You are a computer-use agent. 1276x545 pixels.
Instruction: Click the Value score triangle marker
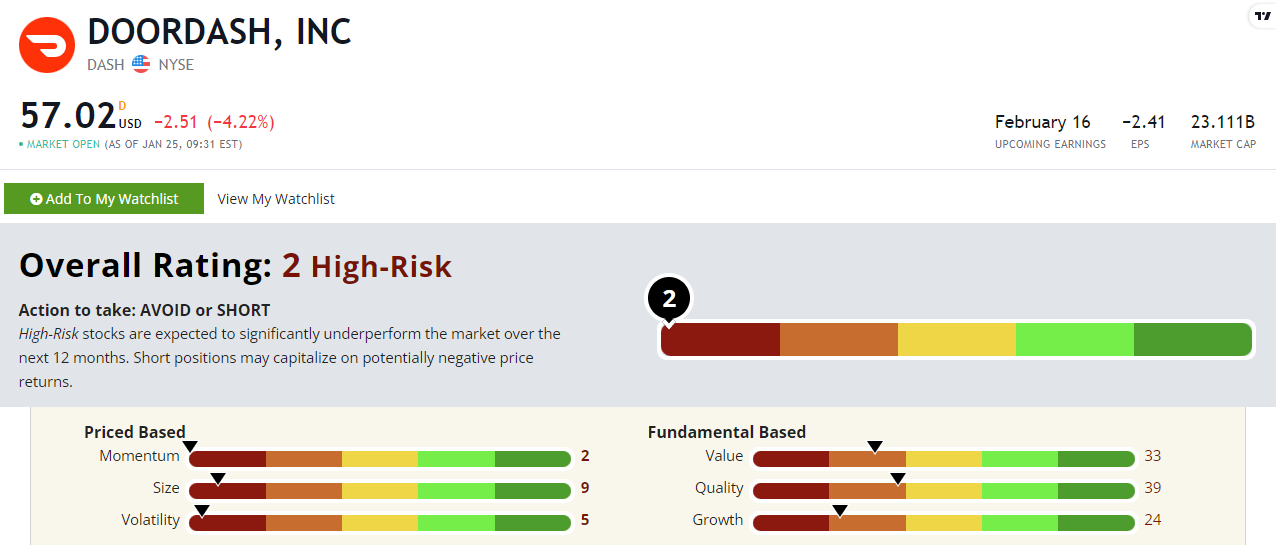pyautogui.click(x=875, y=446)
